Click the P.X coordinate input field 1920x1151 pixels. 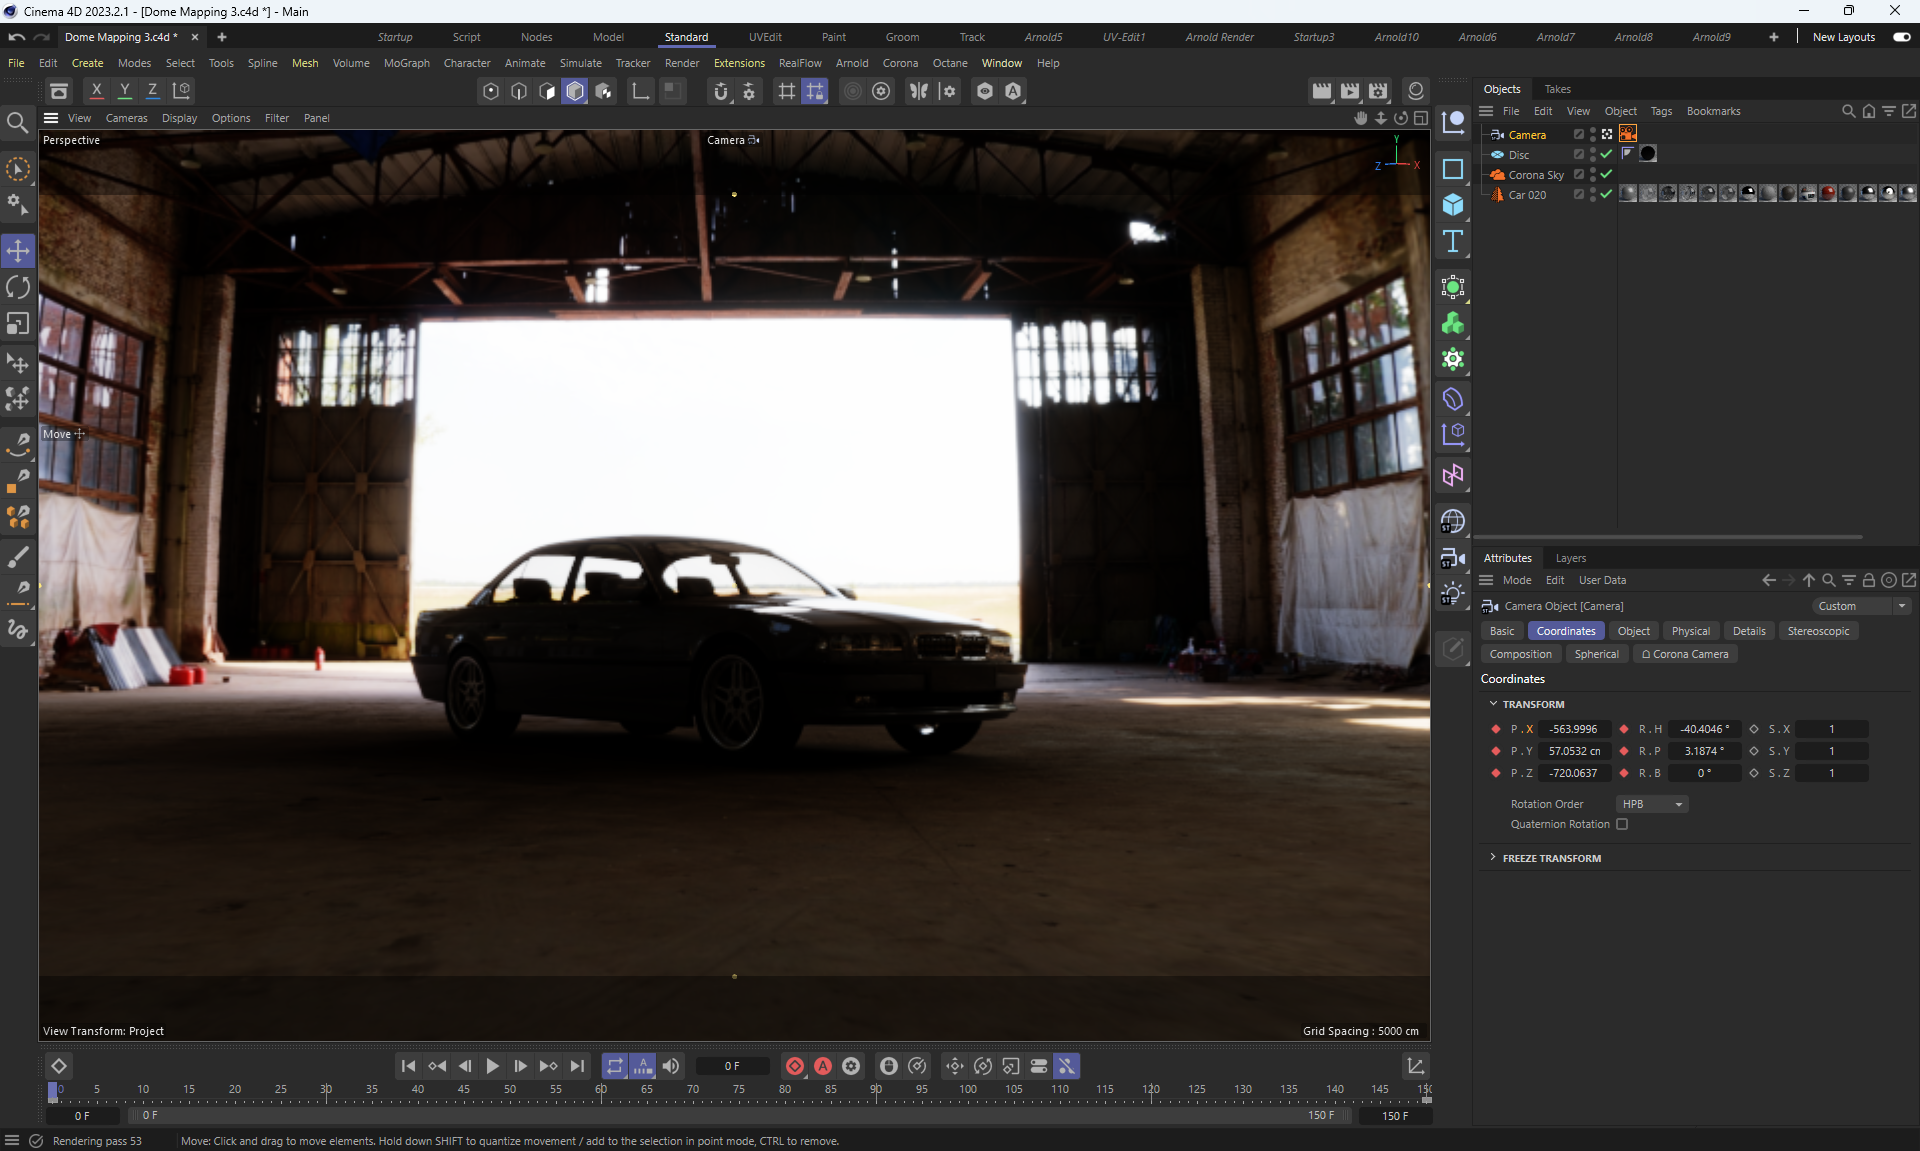coord(1573,729)
